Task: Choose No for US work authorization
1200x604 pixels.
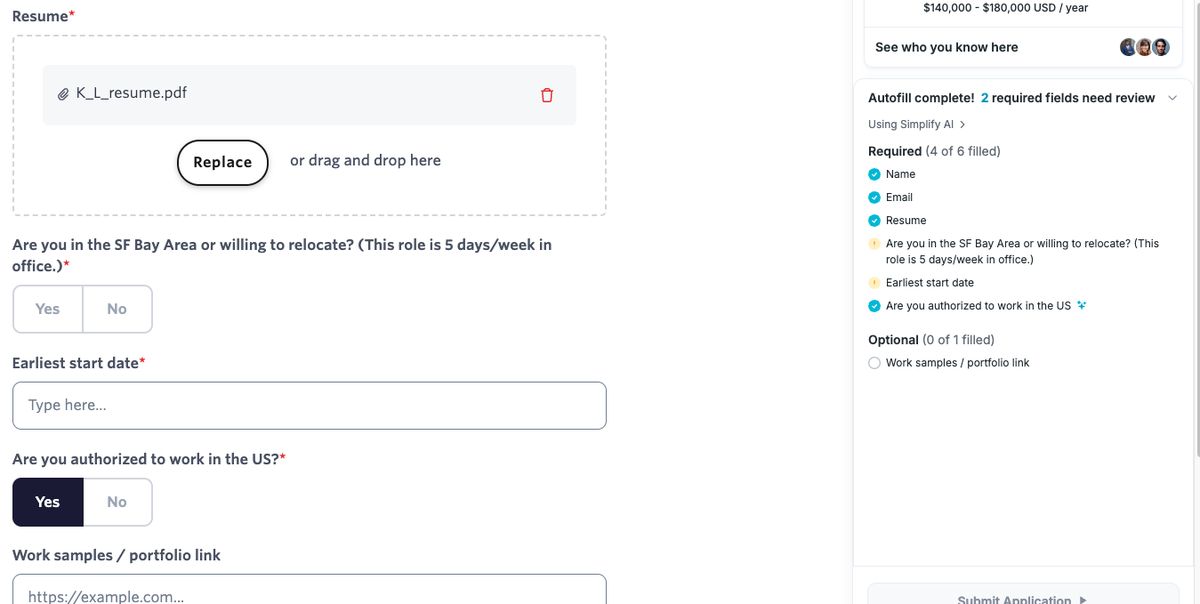Action: (x=117, y=502)
